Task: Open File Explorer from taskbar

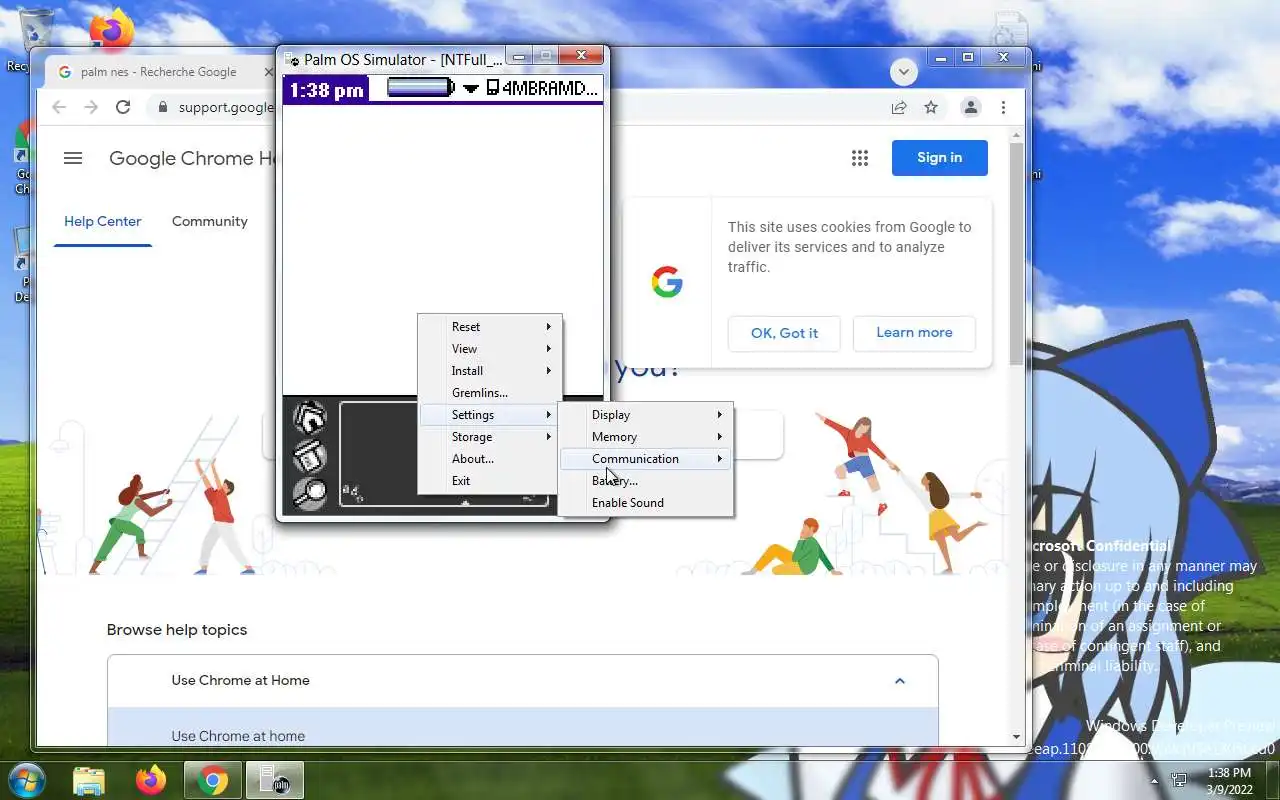Action: pos(89,780)
